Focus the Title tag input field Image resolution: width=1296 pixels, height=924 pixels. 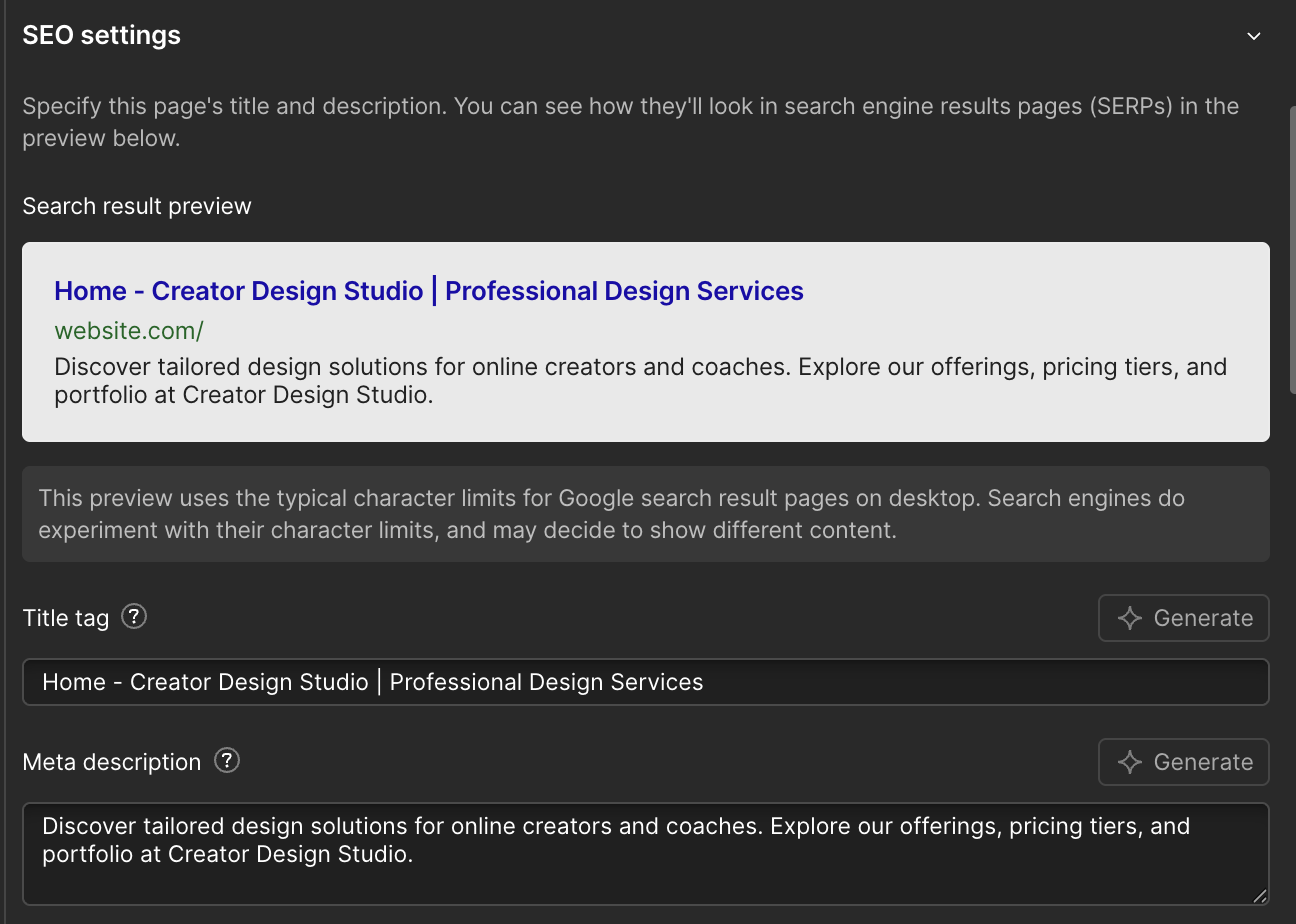pyautogui.click(x=646, y=682)
